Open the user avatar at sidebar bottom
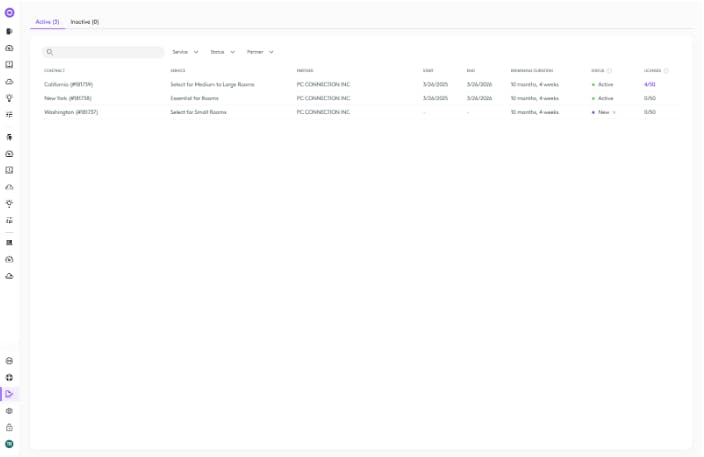Screen dimensions: 704x457 pos(9,444)
